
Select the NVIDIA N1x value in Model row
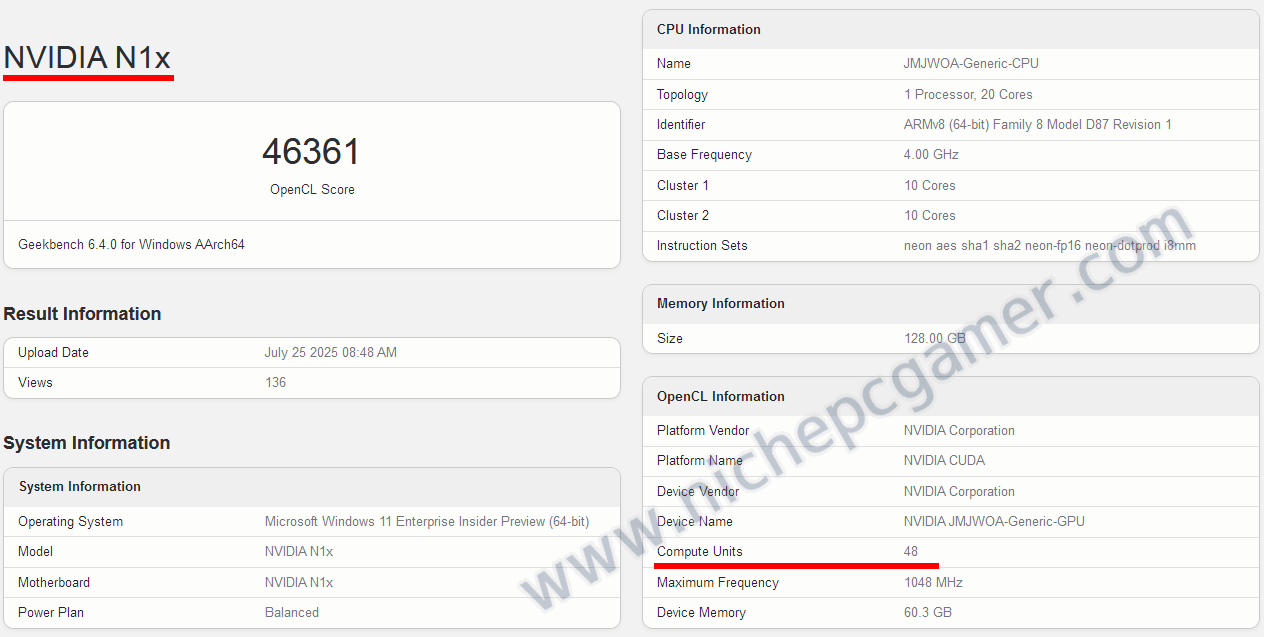point(299,551)
